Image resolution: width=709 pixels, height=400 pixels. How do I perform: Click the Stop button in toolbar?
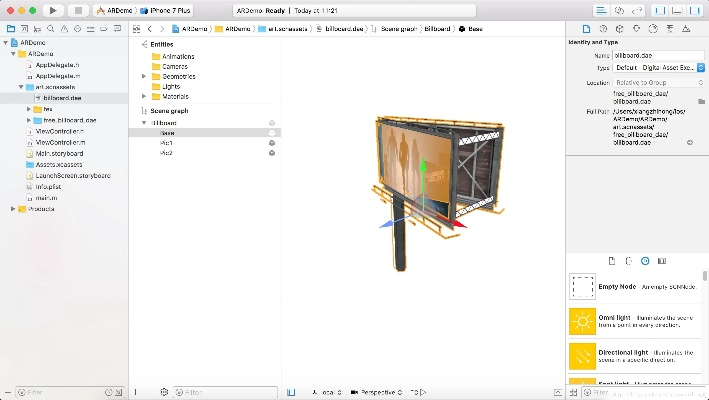78,10
